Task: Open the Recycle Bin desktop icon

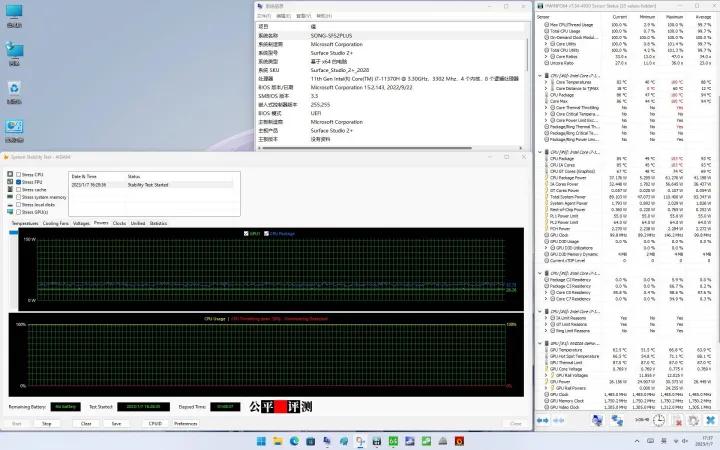Action: 15,91
